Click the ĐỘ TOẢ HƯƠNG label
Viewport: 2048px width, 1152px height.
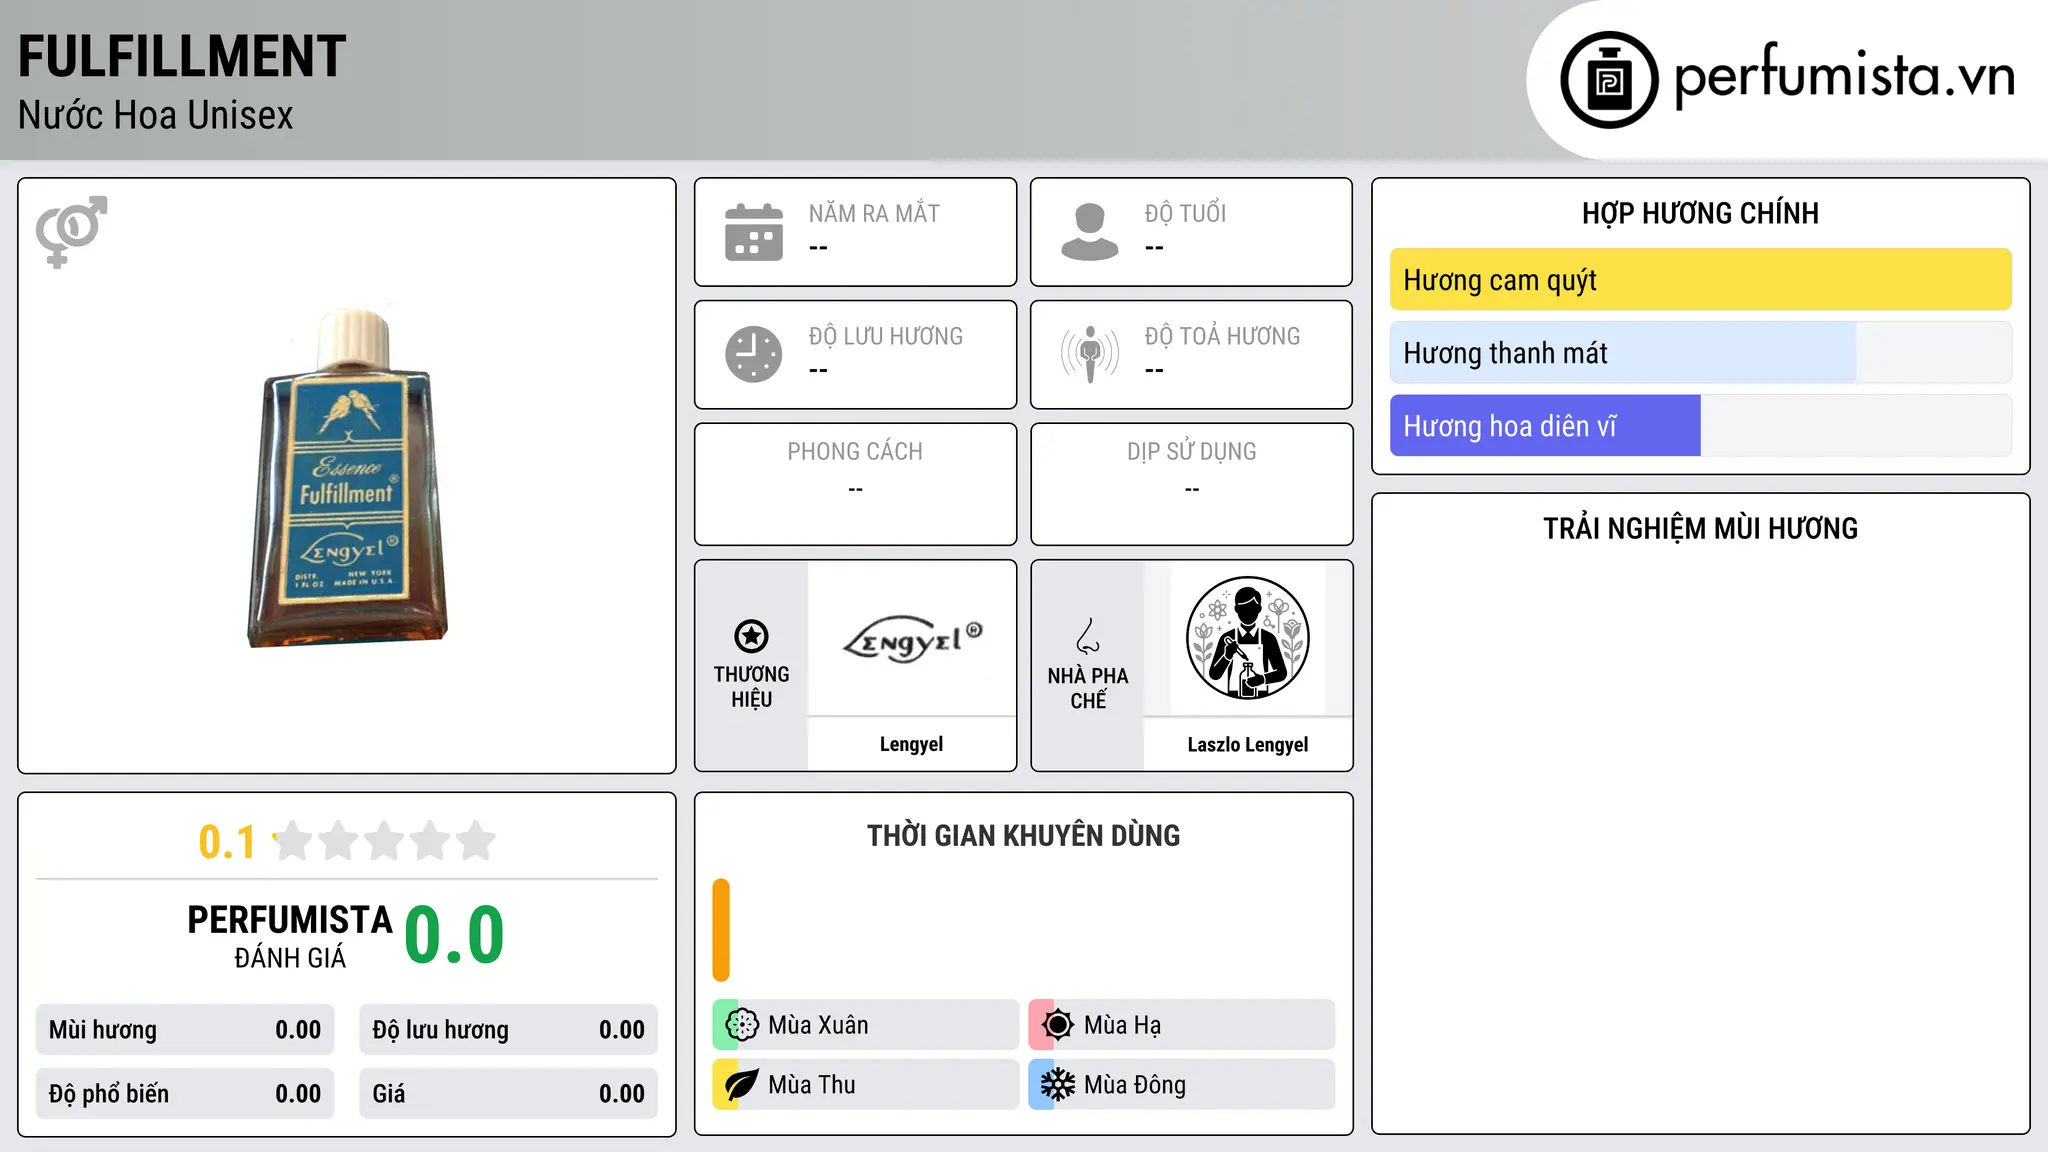[x=1222, y=336]
